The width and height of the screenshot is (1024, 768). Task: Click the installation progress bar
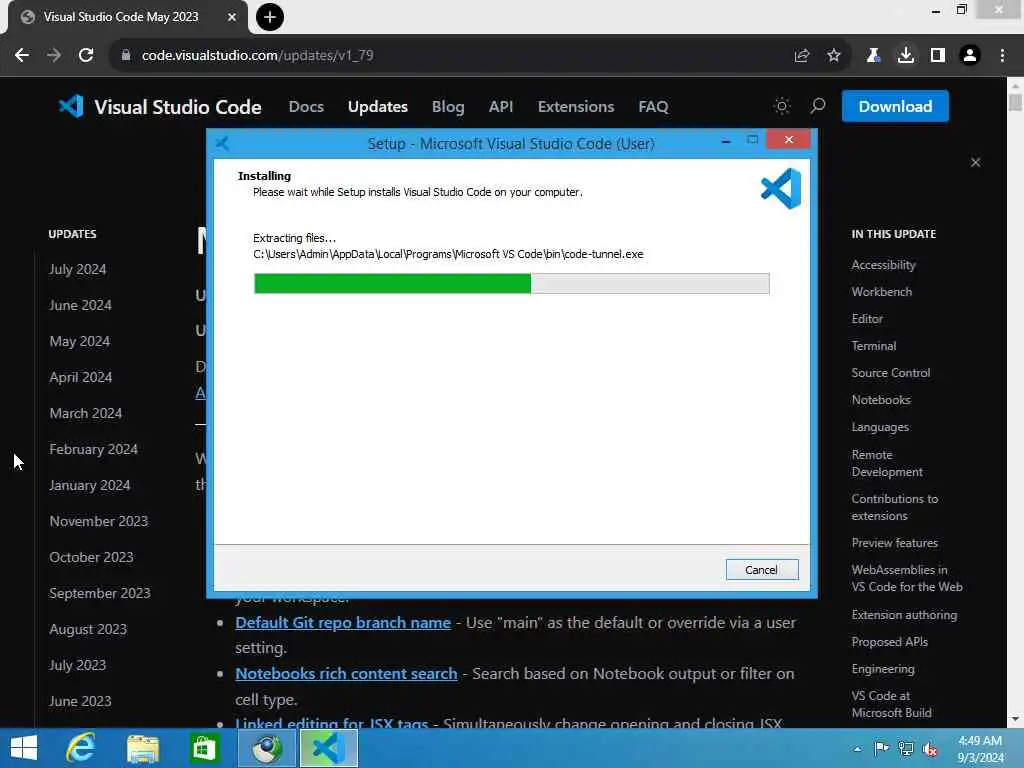[511, 283]
